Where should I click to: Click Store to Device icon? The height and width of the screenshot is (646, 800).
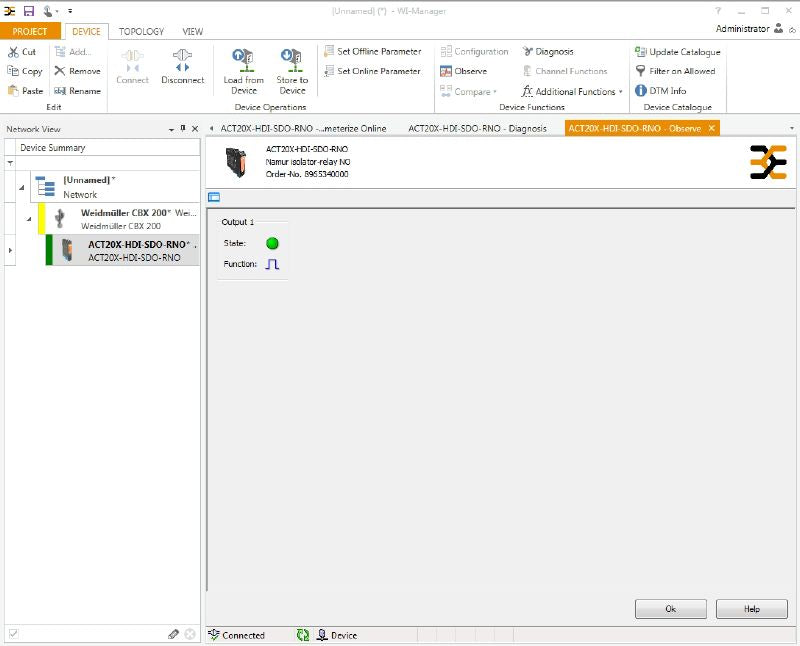[x=292, y=59]
